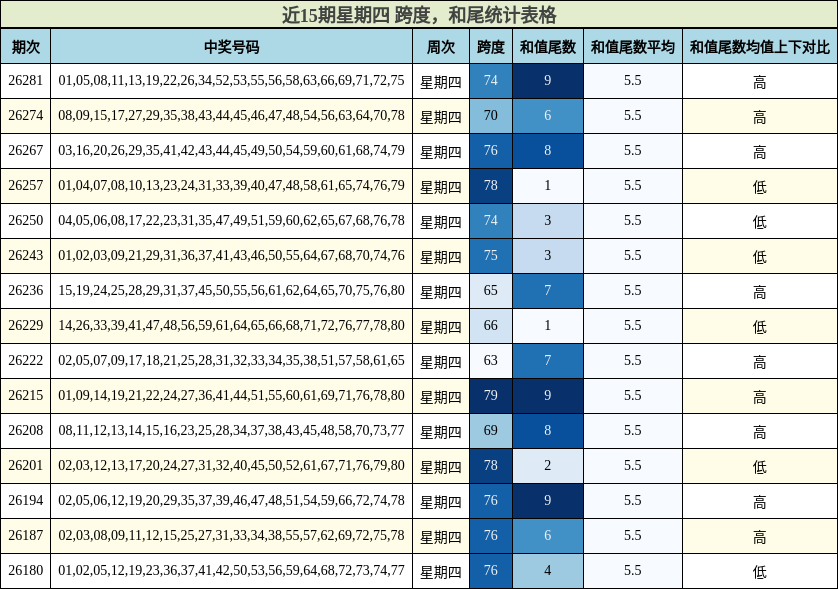Image resolution: width=838 pixels, height=589 pixels.
Task: Click 低 comparison in row 26180
Action: [x=759, y=572]
